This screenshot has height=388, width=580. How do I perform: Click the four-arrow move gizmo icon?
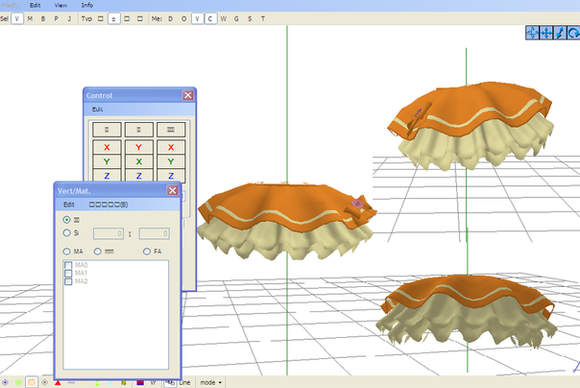point(546,33)
